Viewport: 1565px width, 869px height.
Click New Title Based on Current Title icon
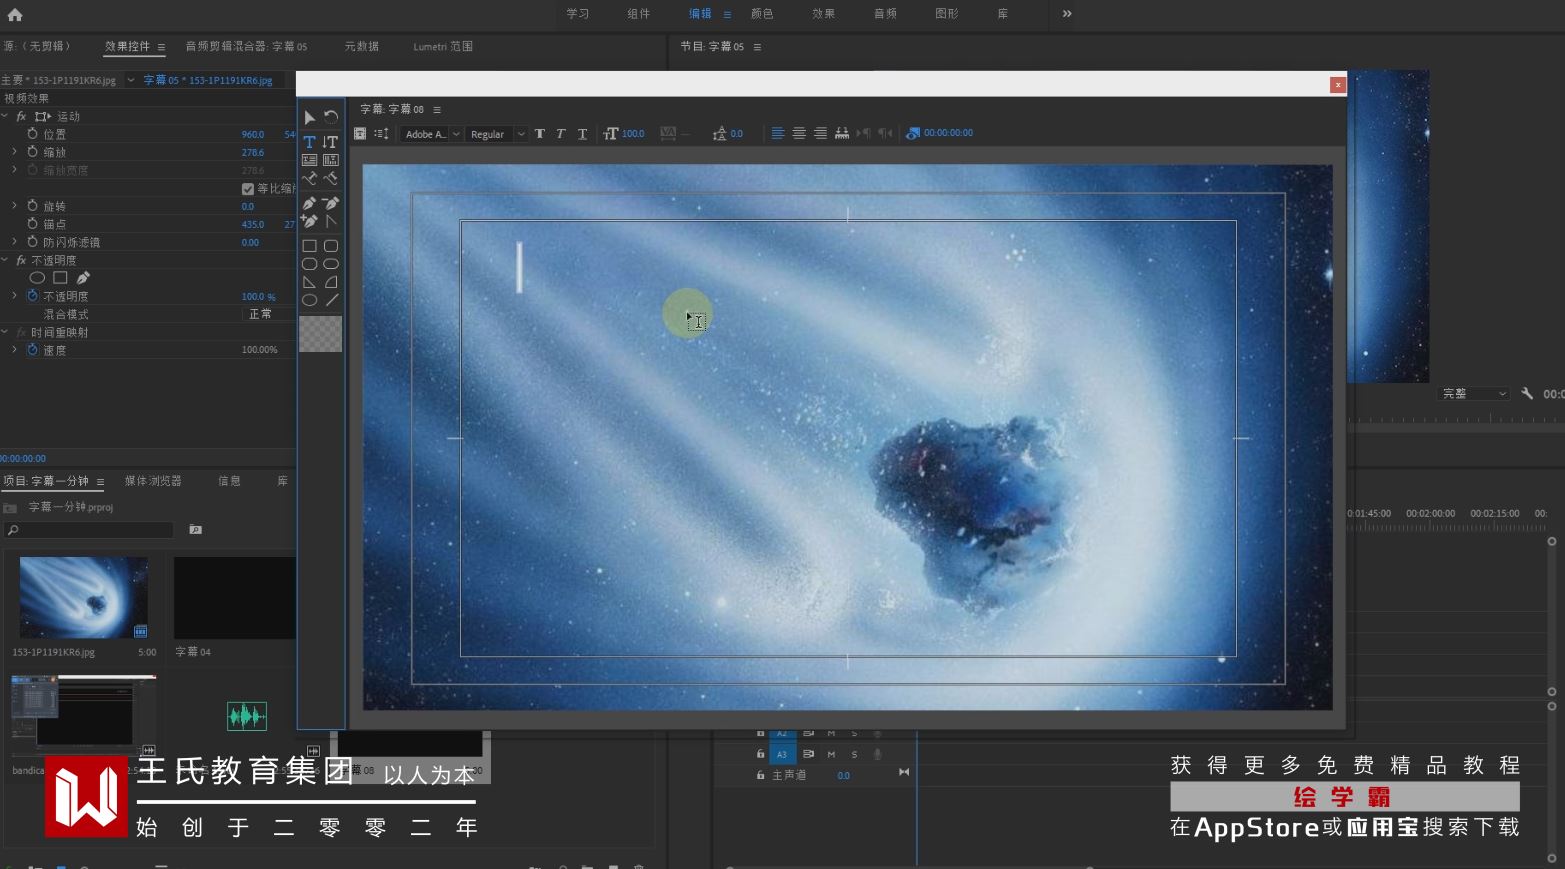coord(360,133)
